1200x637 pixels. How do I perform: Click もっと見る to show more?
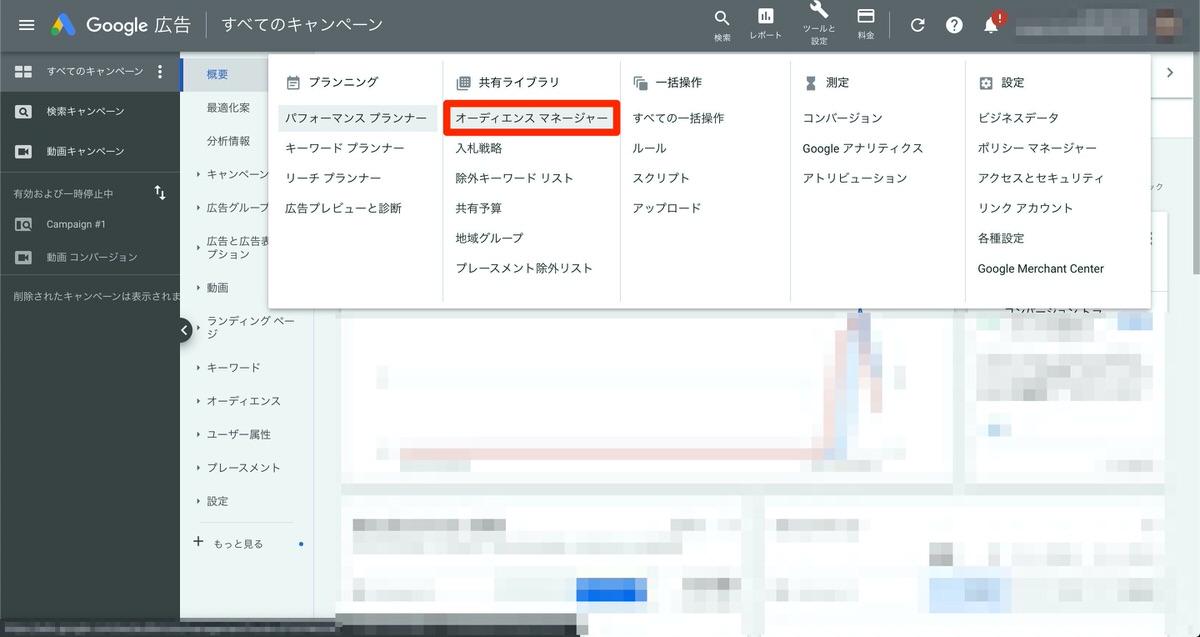[238, 544]
